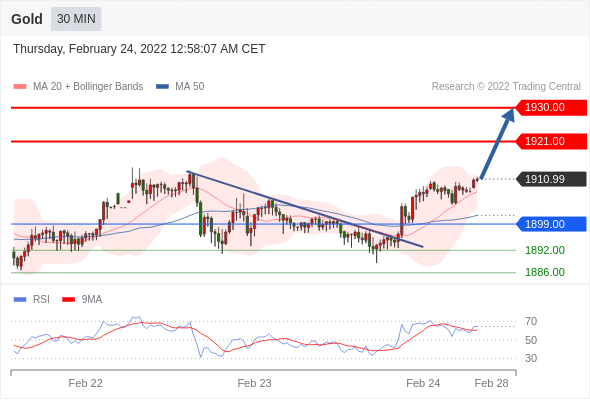Click the Feb 24 date axis label

point(423,383)
